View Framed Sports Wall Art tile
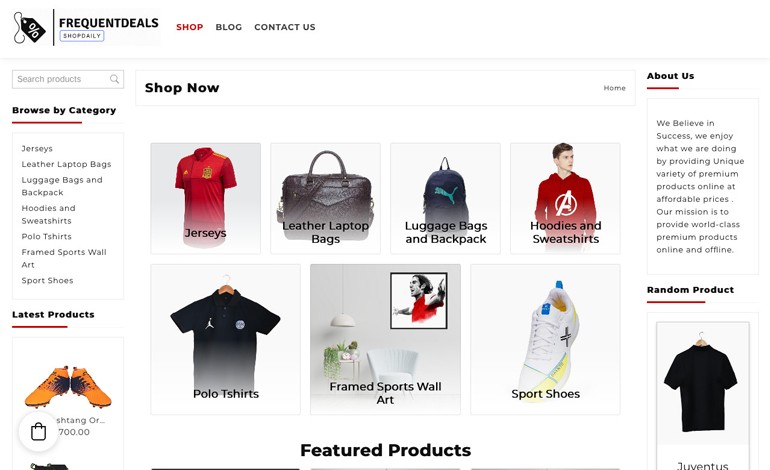Viewport: 770px width, 470px height. point(385,339)
